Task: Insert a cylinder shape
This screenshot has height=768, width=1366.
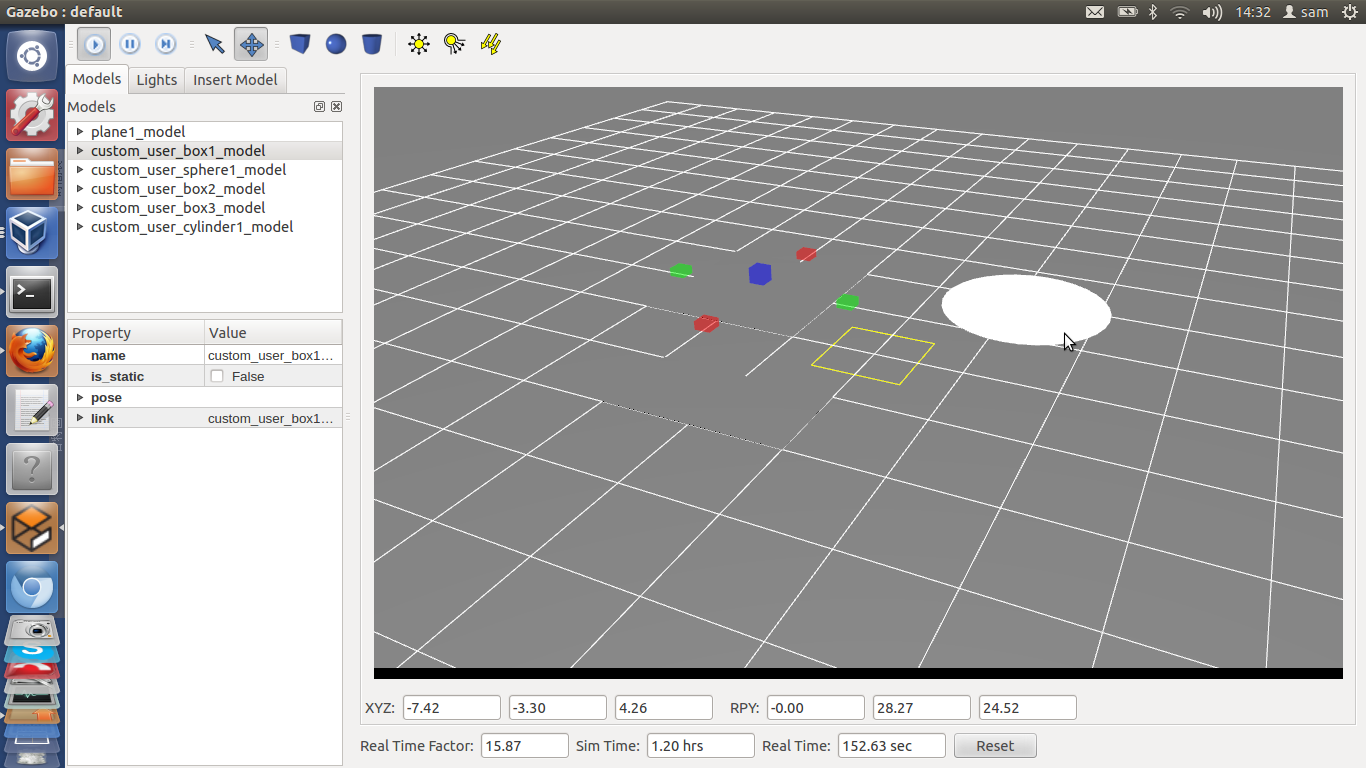Action: point(372,44)
